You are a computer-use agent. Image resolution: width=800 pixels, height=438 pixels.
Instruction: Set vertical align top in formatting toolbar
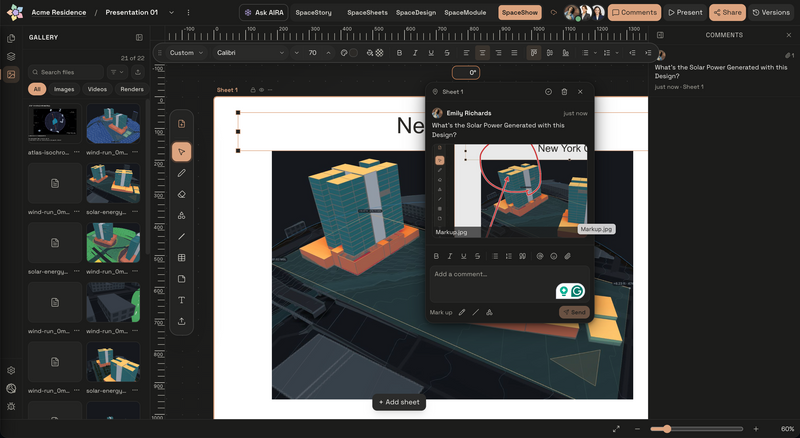[534, 53]
